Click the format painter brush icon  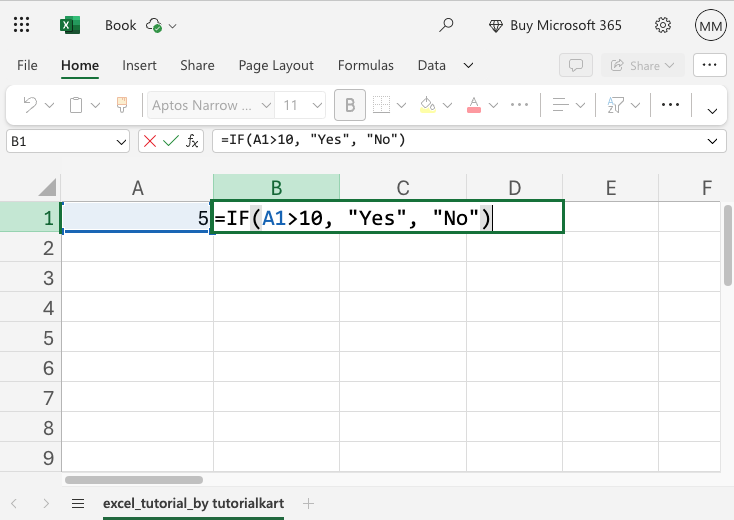tap(123, 105)
